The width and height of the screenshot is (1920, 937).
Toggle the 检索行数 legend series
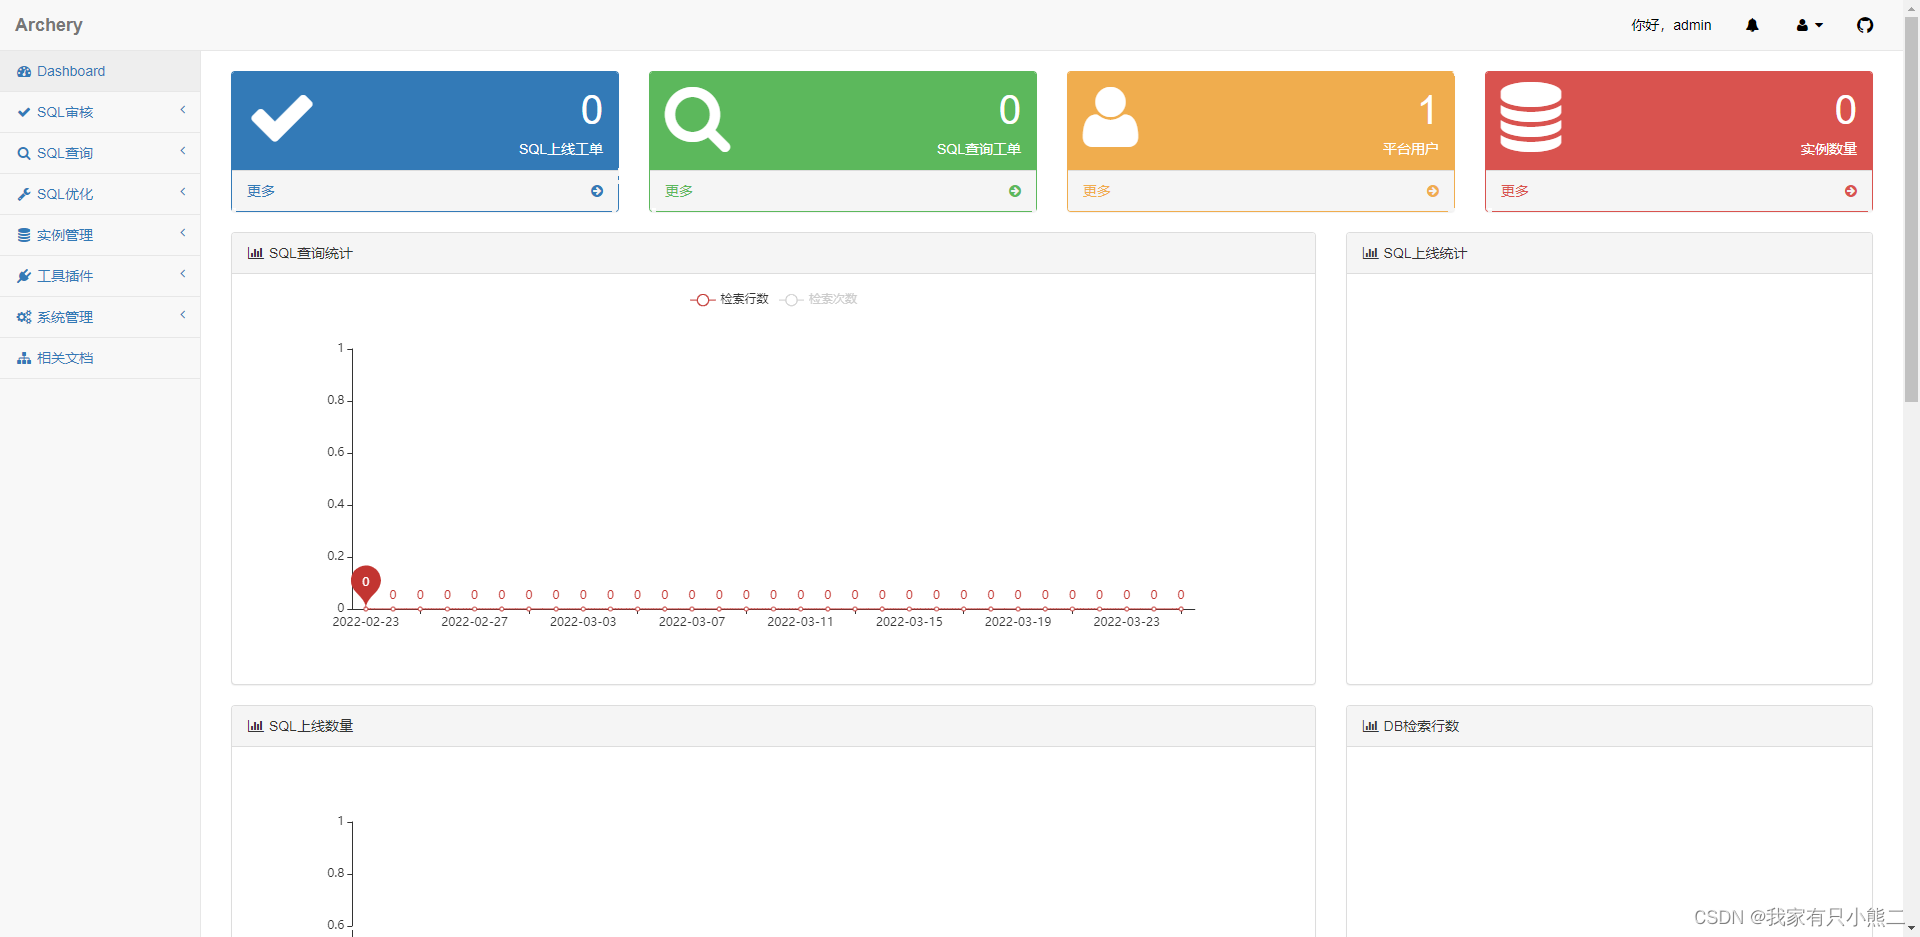tap(730, 299)
